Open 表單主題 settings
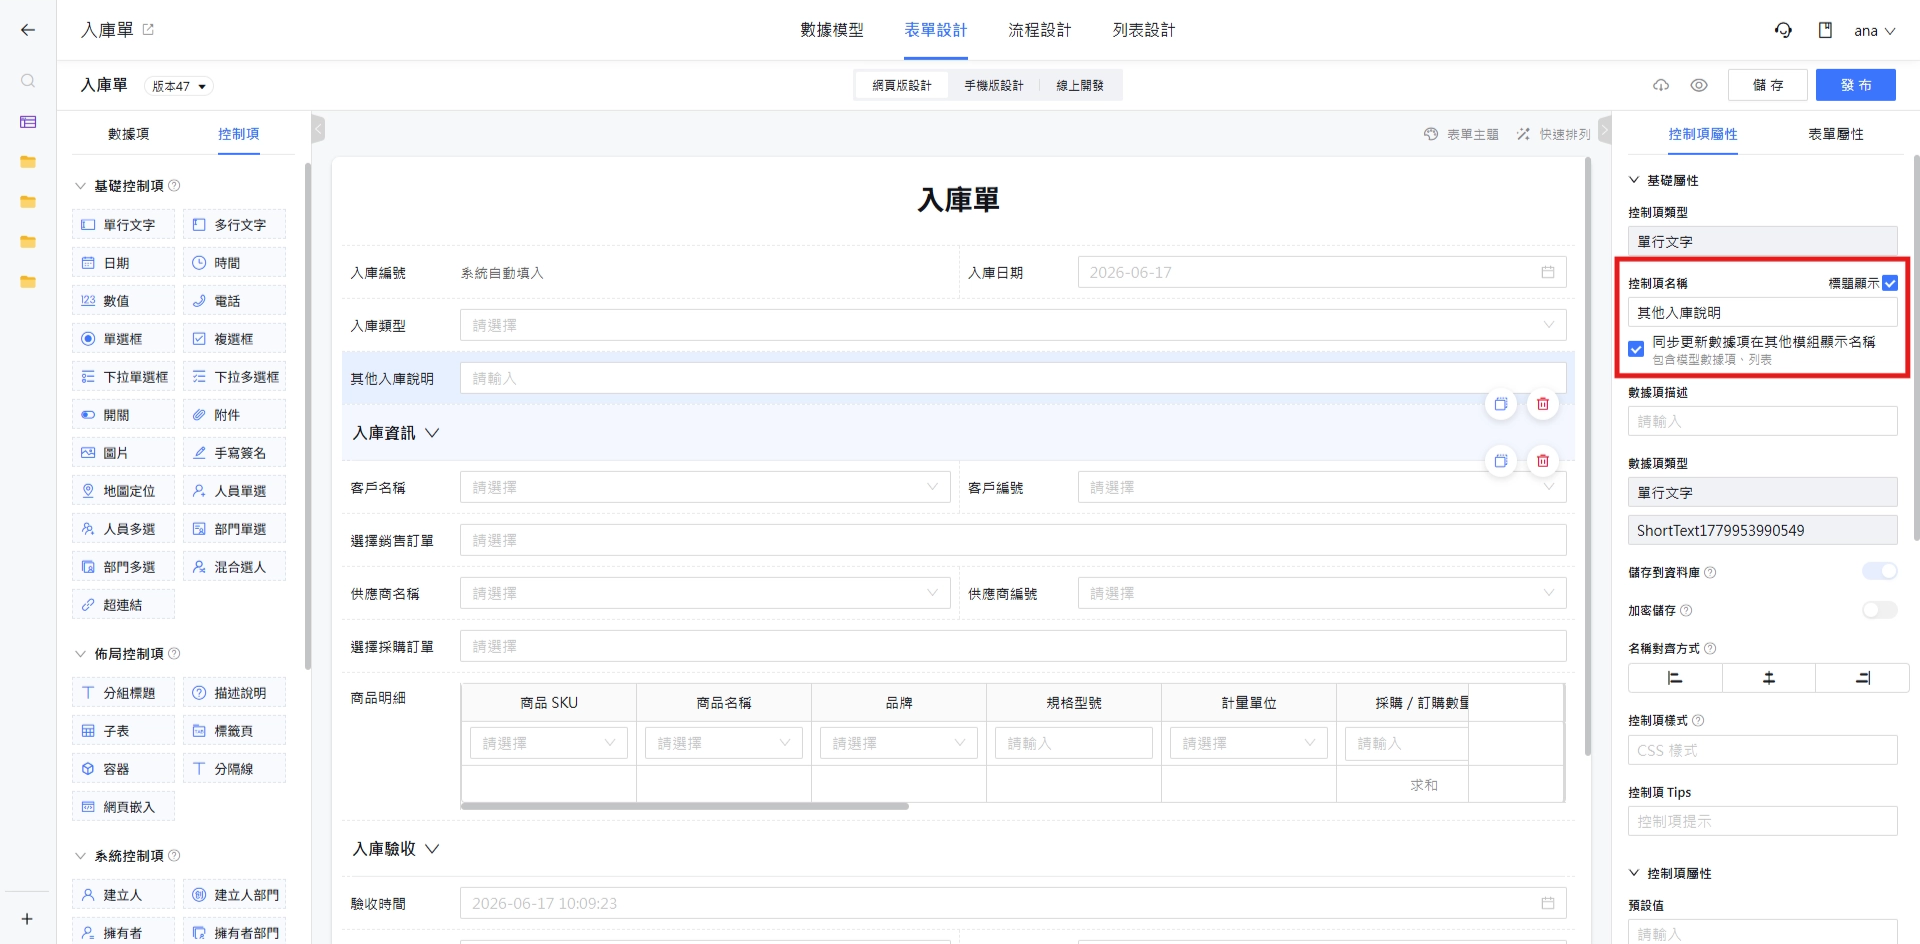This screenshot has width=1920, height=944. point(1461,134)
